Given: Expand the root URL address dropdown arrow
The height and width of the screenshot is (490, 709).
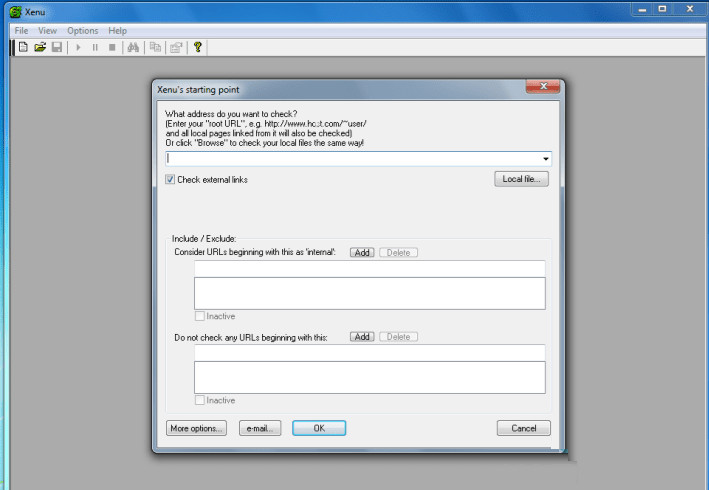Looking at the screenshot, I should pos(546,159).
